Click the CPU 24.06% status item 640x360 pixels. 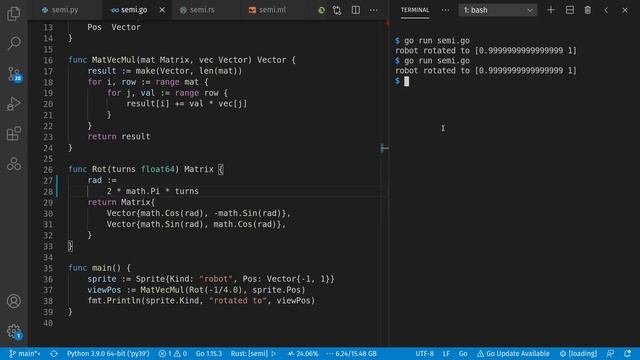pyautogui.click(x=303, y=353)
